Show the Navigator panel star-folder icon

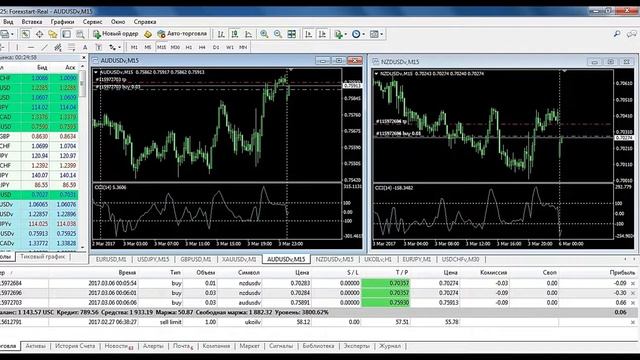click(53, 34)
